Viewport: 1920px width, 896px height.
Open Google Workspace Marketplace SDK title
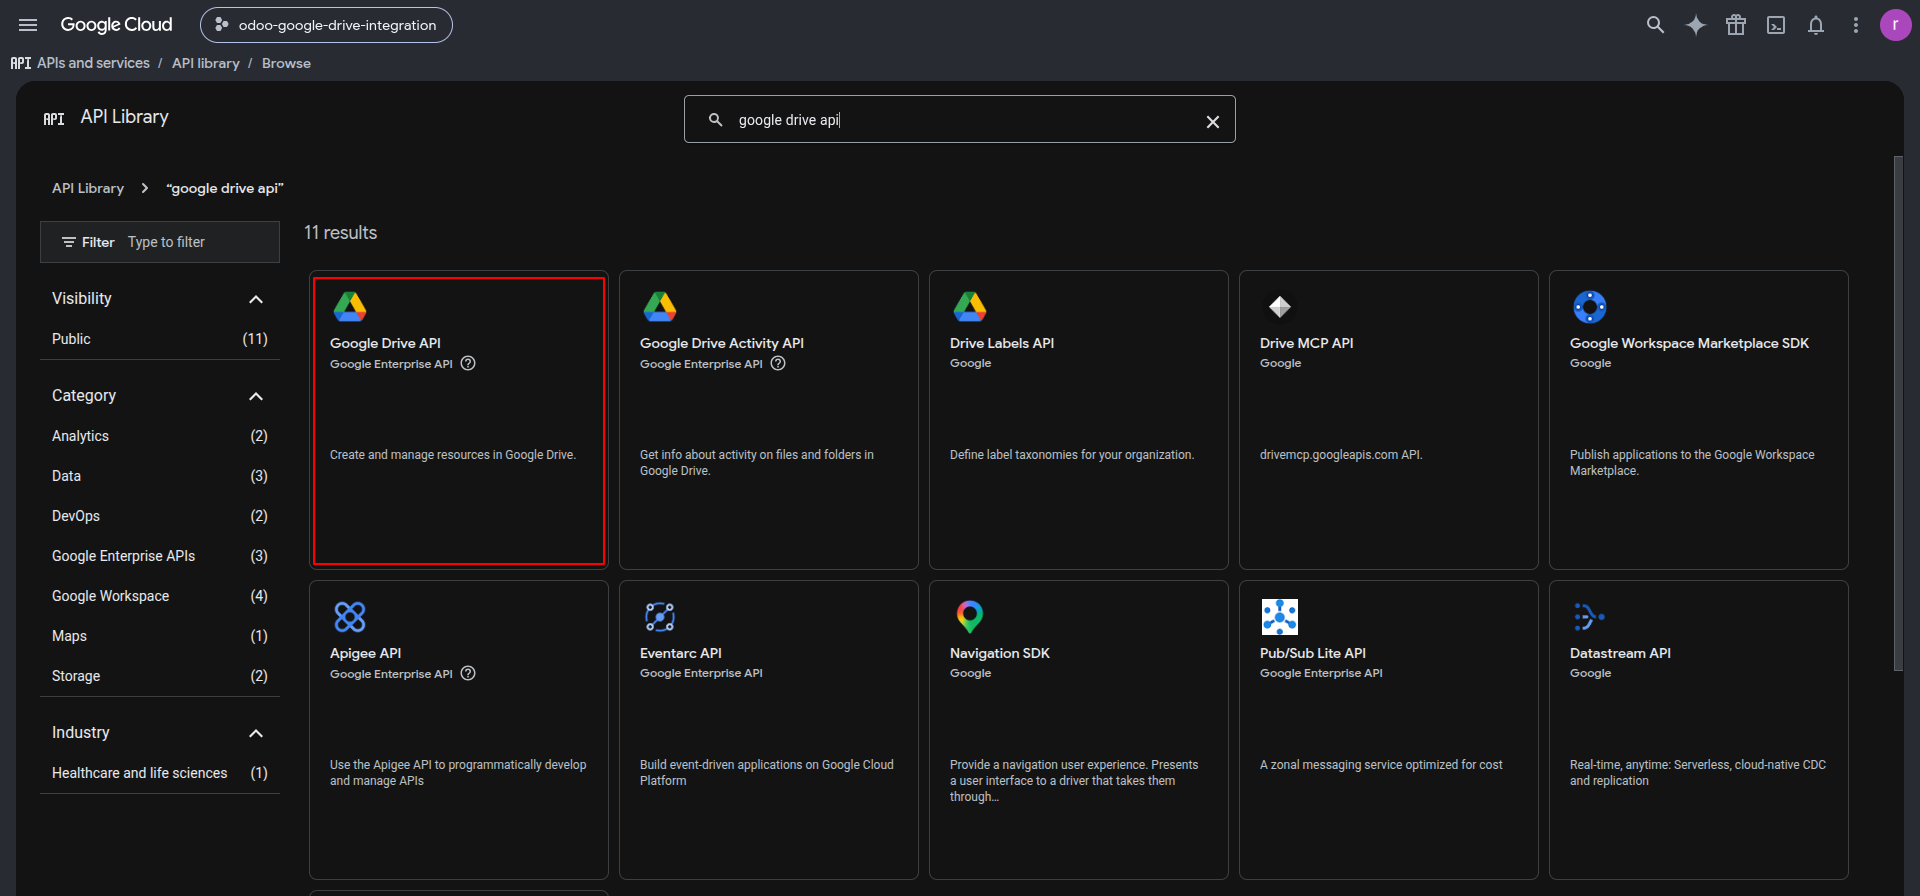tap(1689, 343)
